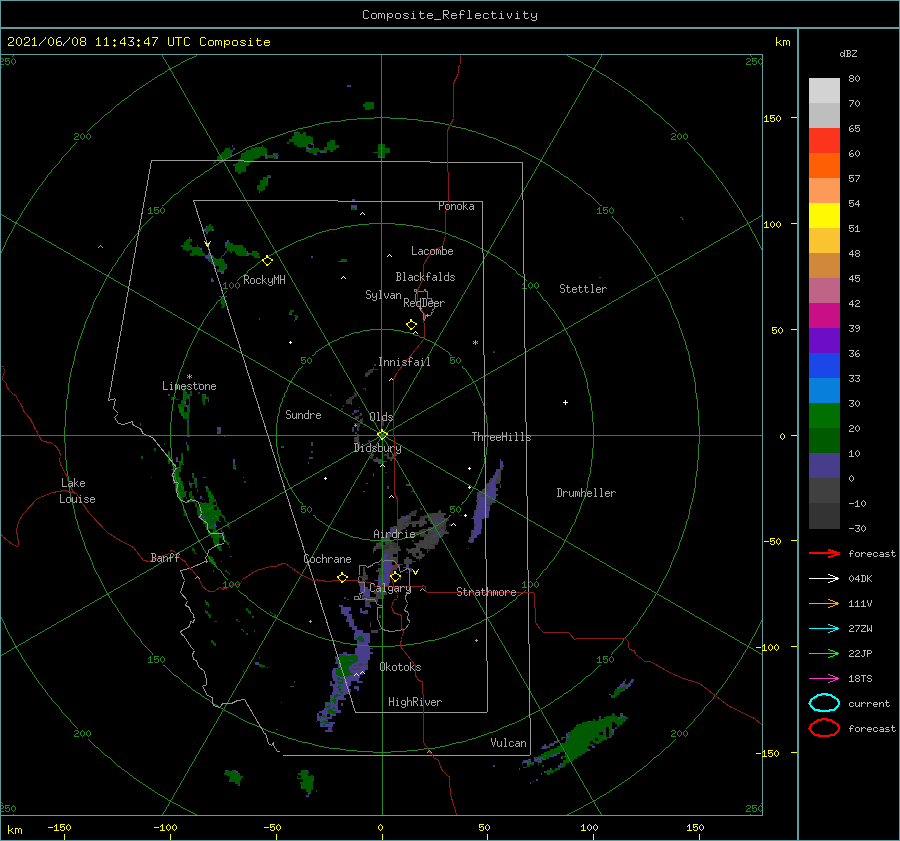Click the red forecast ellipse icon
The width and height of the screenshot is (900, 841).
point(824,728)
